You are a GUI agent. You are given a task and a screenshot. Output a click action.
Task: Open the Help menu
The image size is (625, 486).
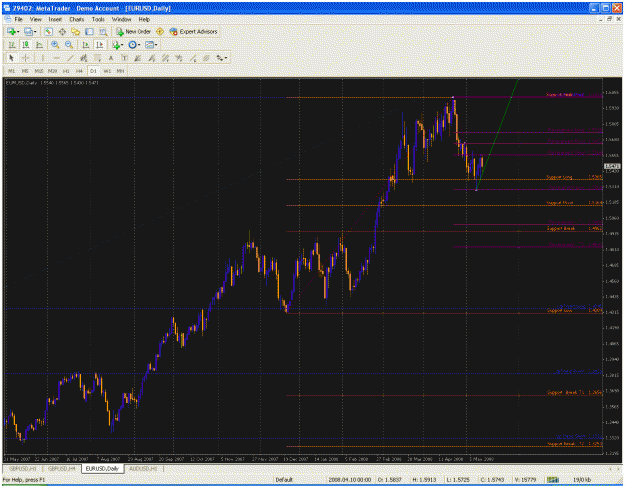click(144, 19)
